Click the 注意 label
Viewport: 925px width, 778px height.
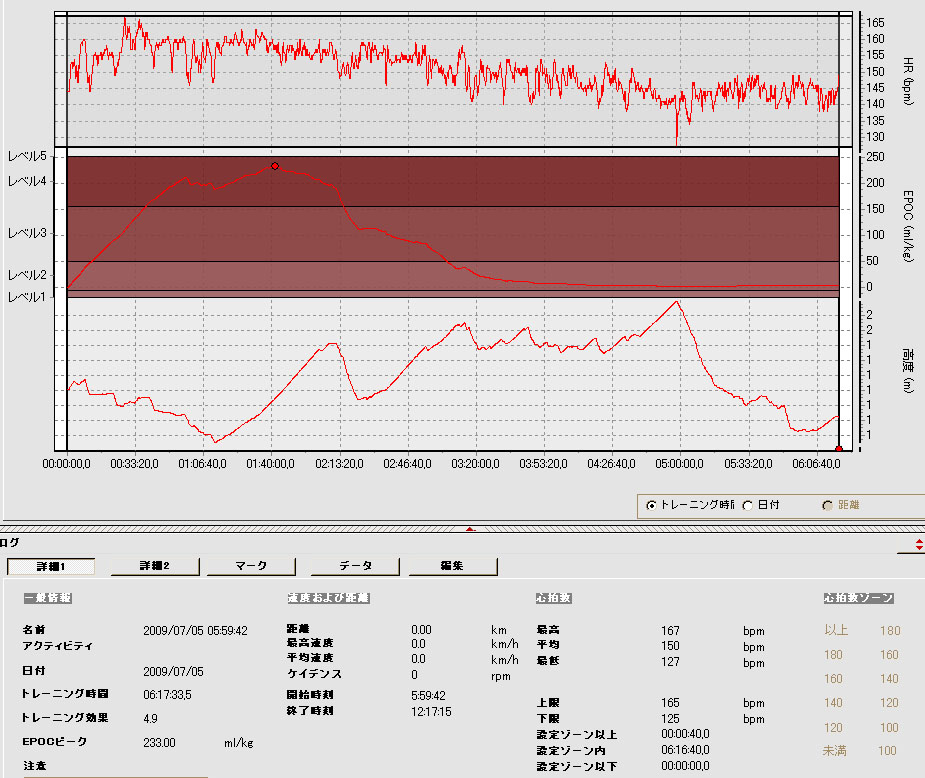pos(34,766)
